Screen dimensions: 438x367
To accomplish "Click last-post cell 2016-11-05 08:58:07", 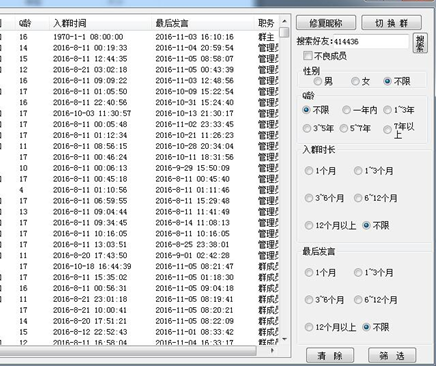I will tap(194, 59).
